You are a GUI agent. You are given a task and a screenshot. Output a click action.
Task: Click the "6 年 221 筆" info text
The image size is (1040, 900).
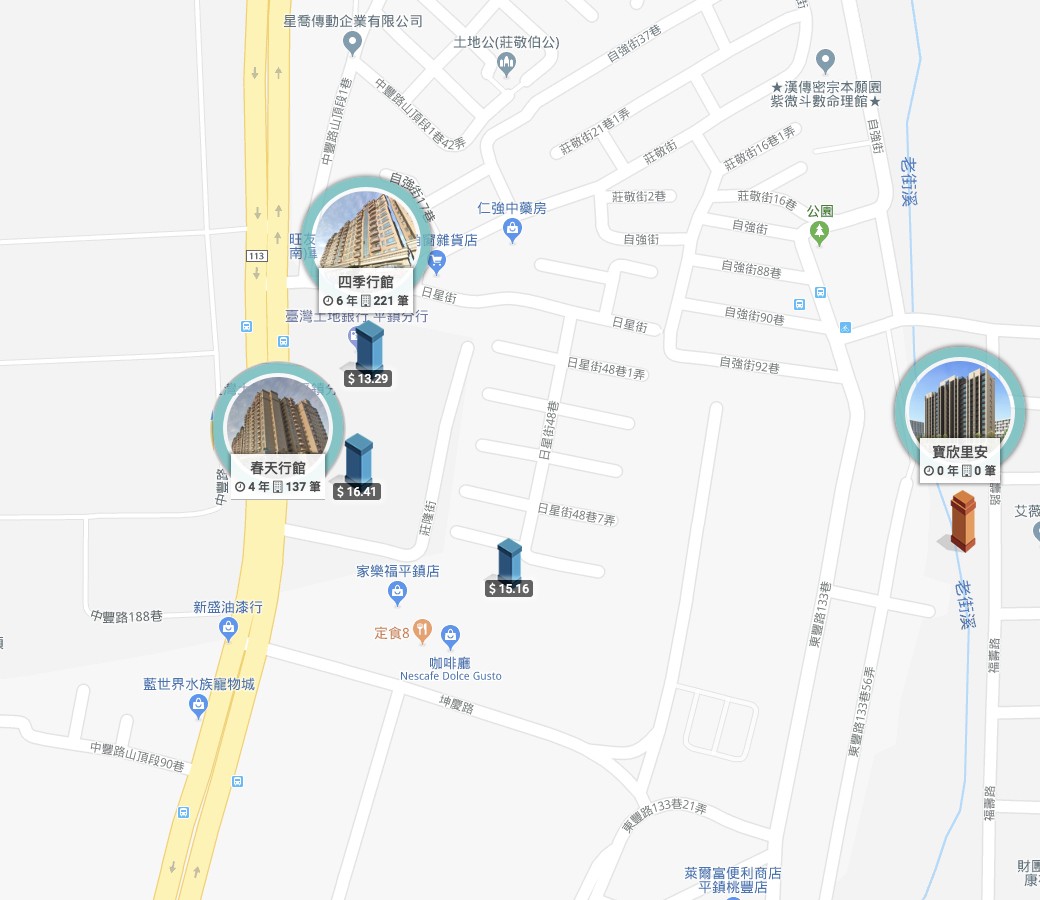[365, 300]
